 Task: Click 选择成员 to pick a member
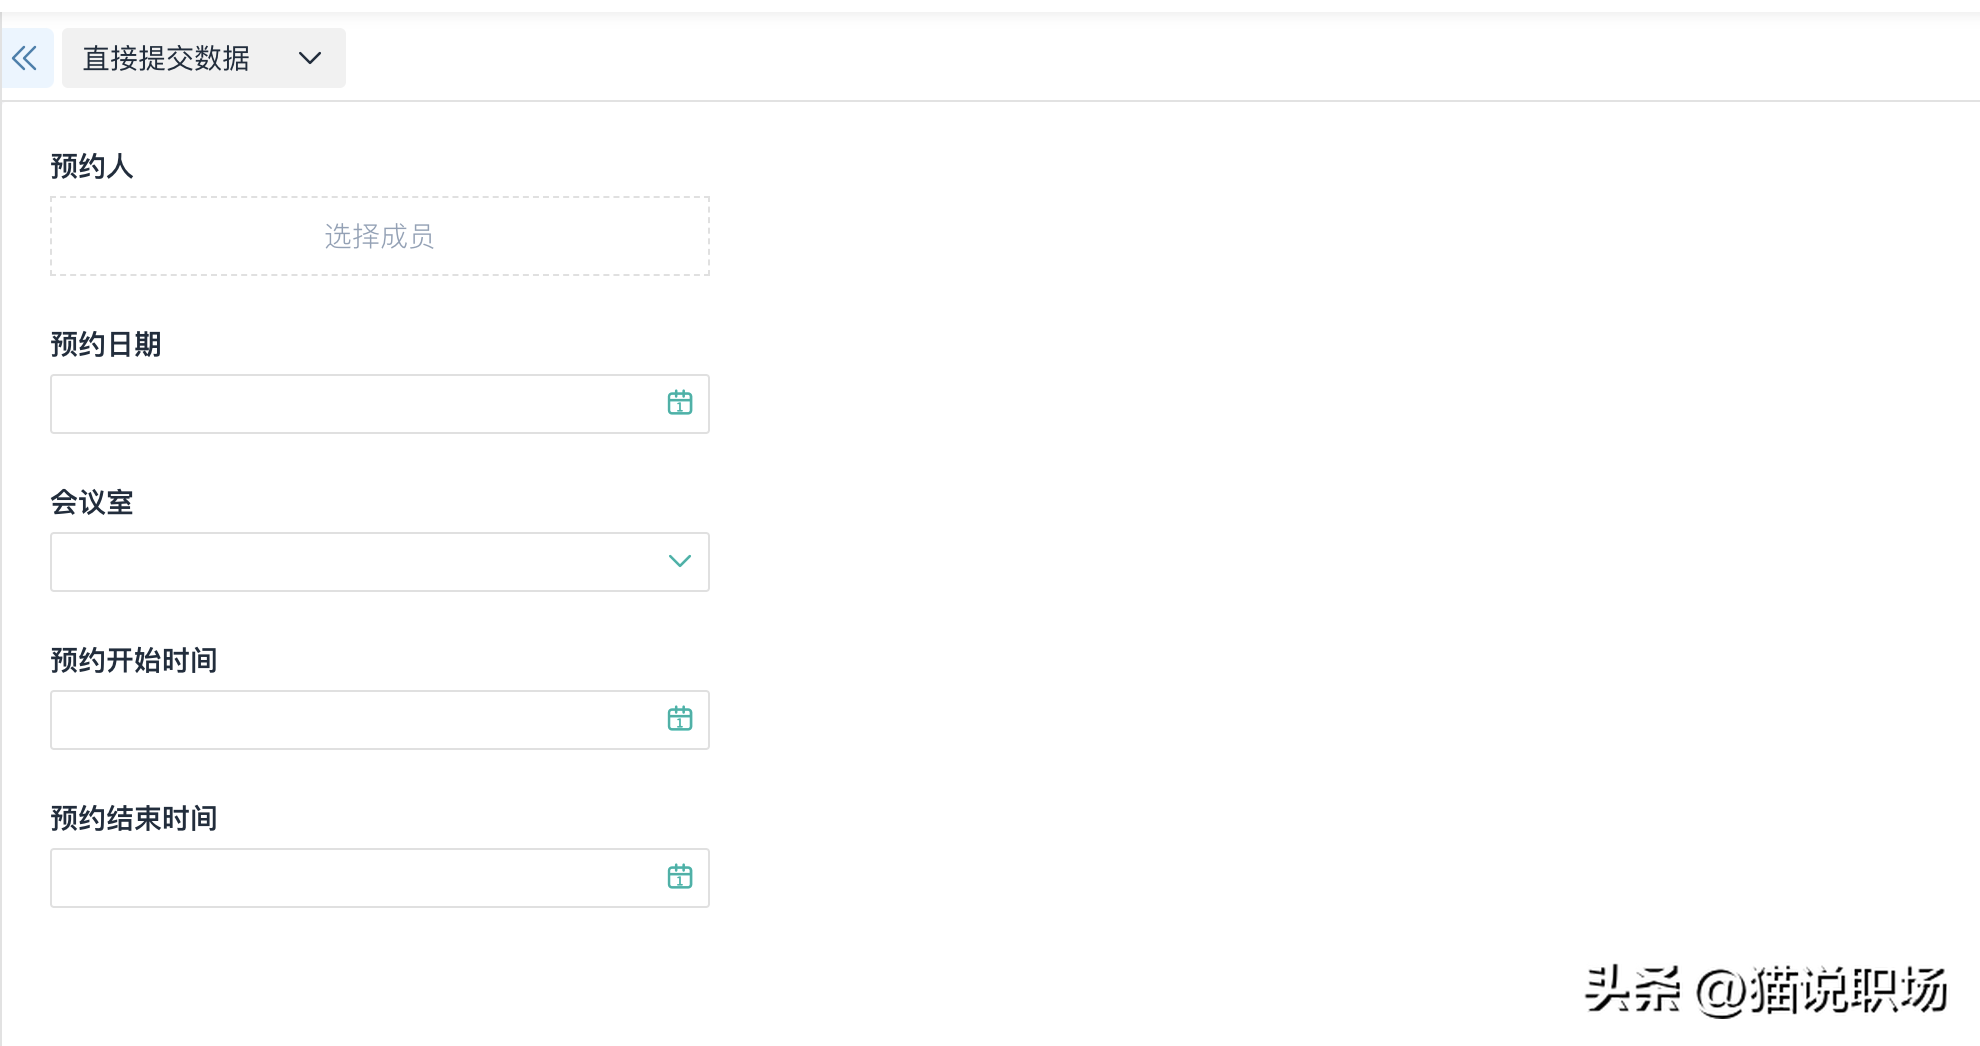[379, 236]
